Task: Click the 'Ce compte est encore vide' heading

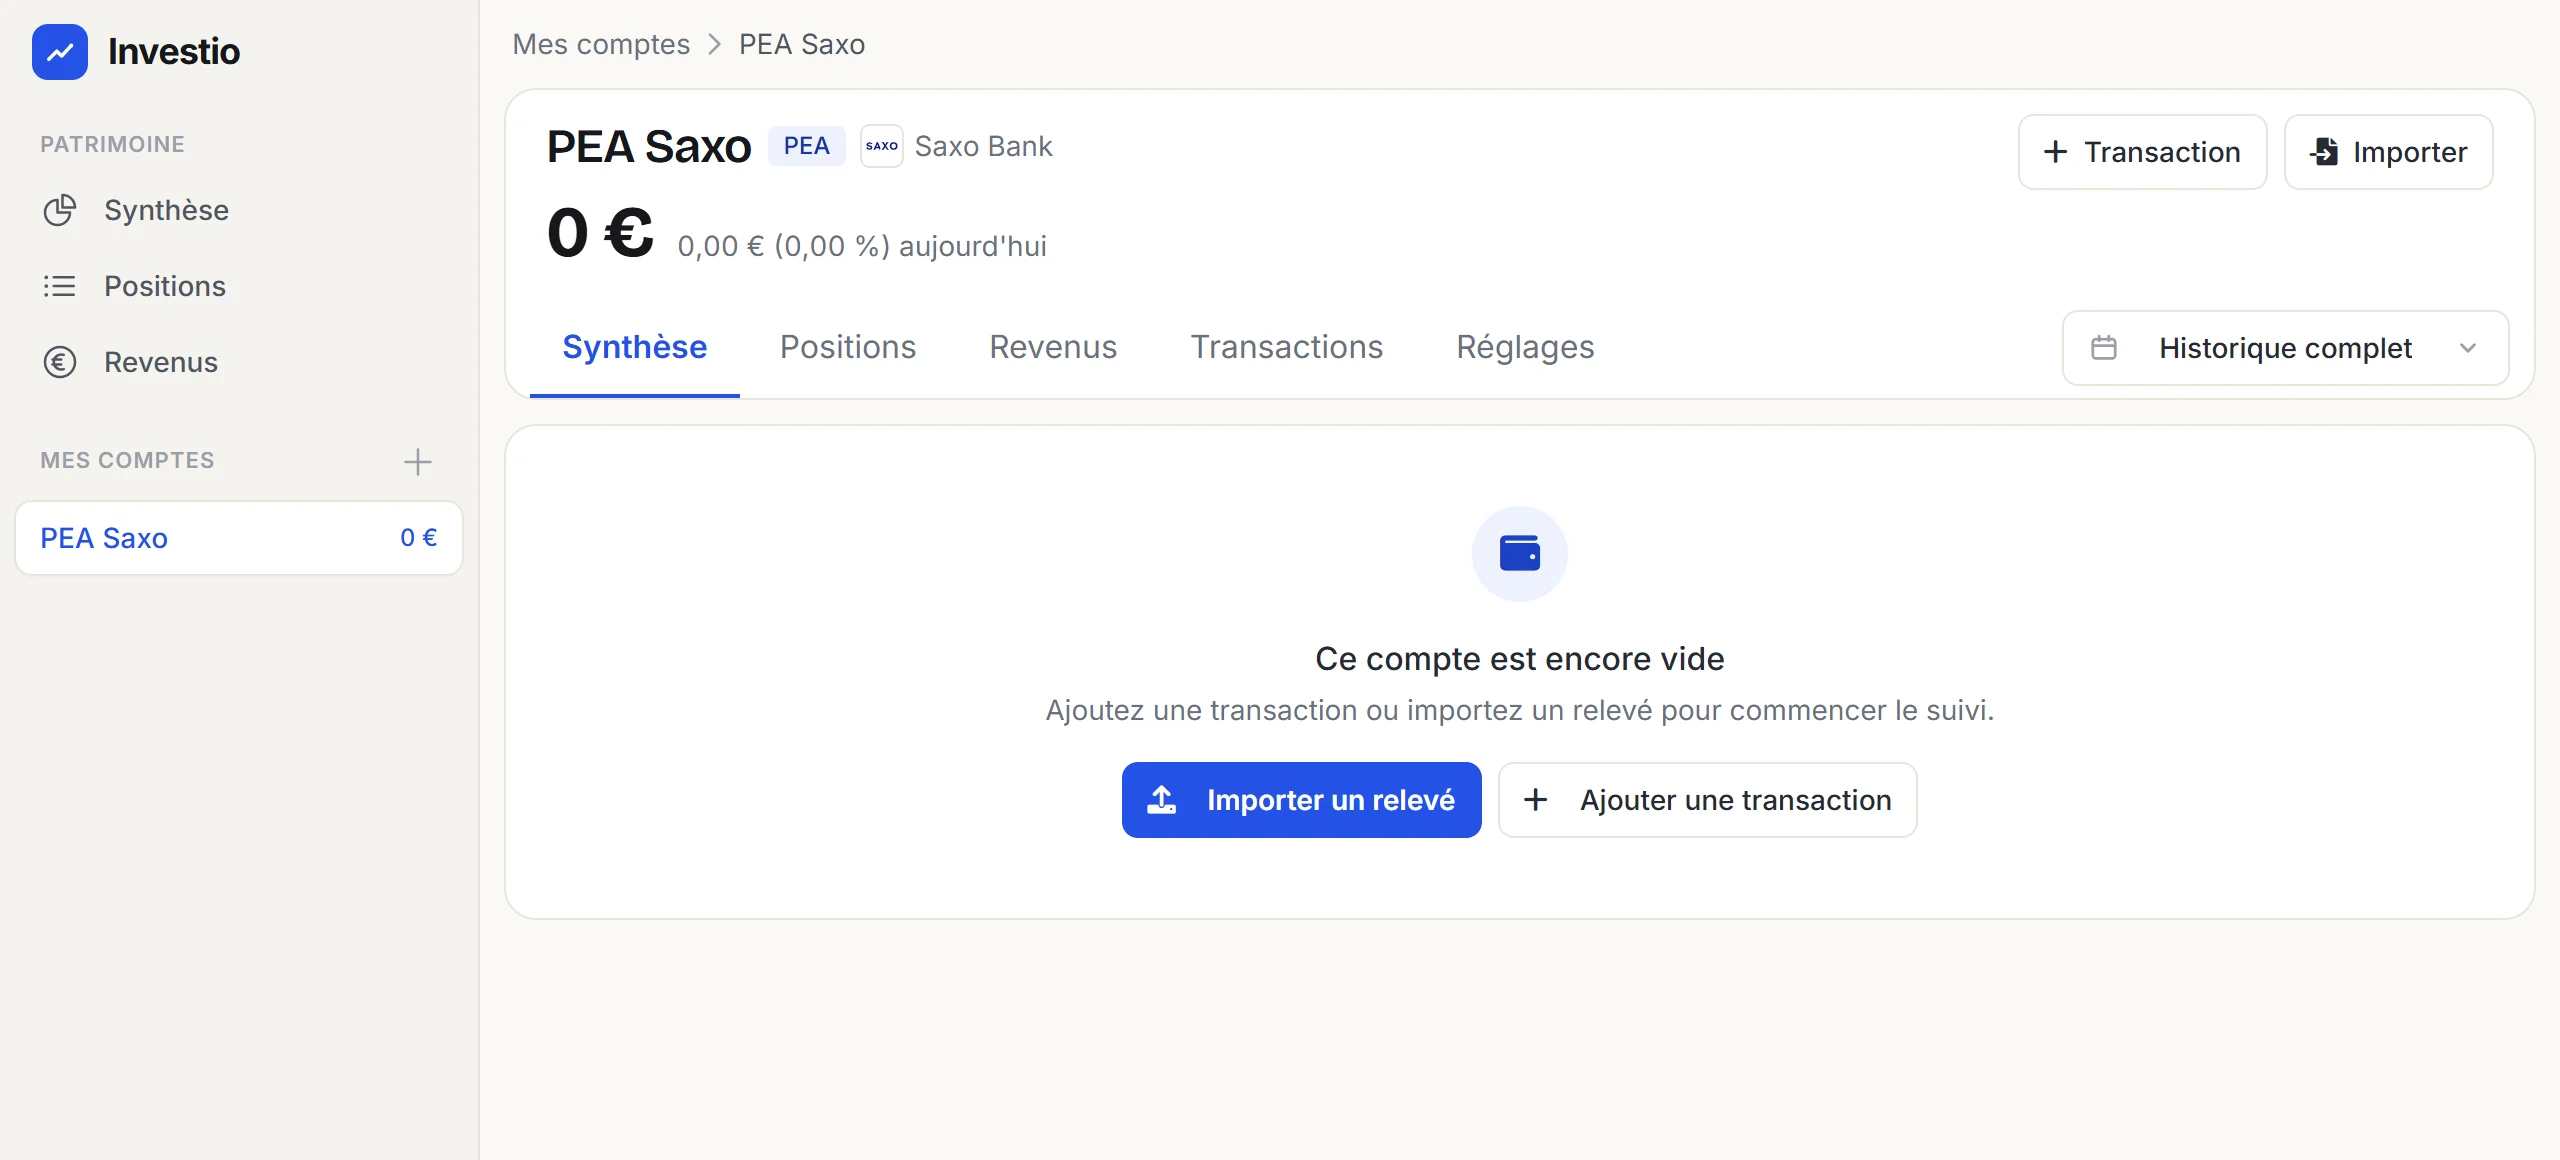Action: [1520, 659]
